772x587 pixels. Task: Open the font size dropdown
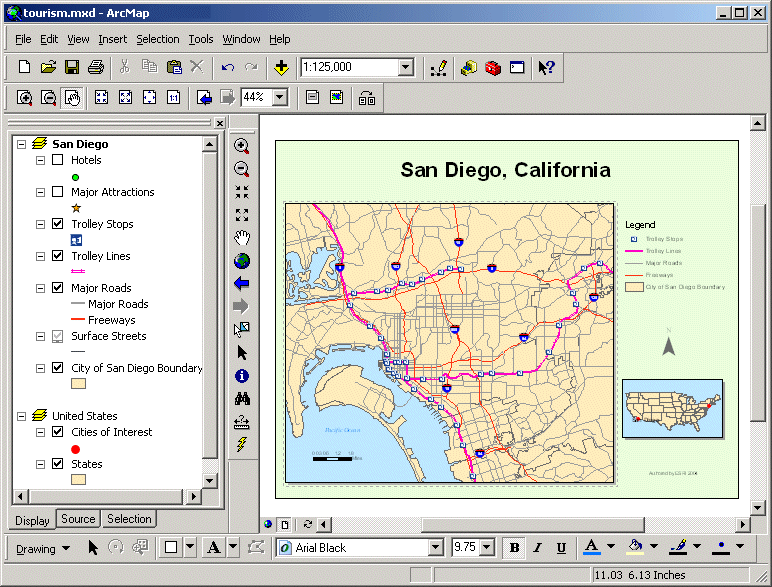[486, 547]
